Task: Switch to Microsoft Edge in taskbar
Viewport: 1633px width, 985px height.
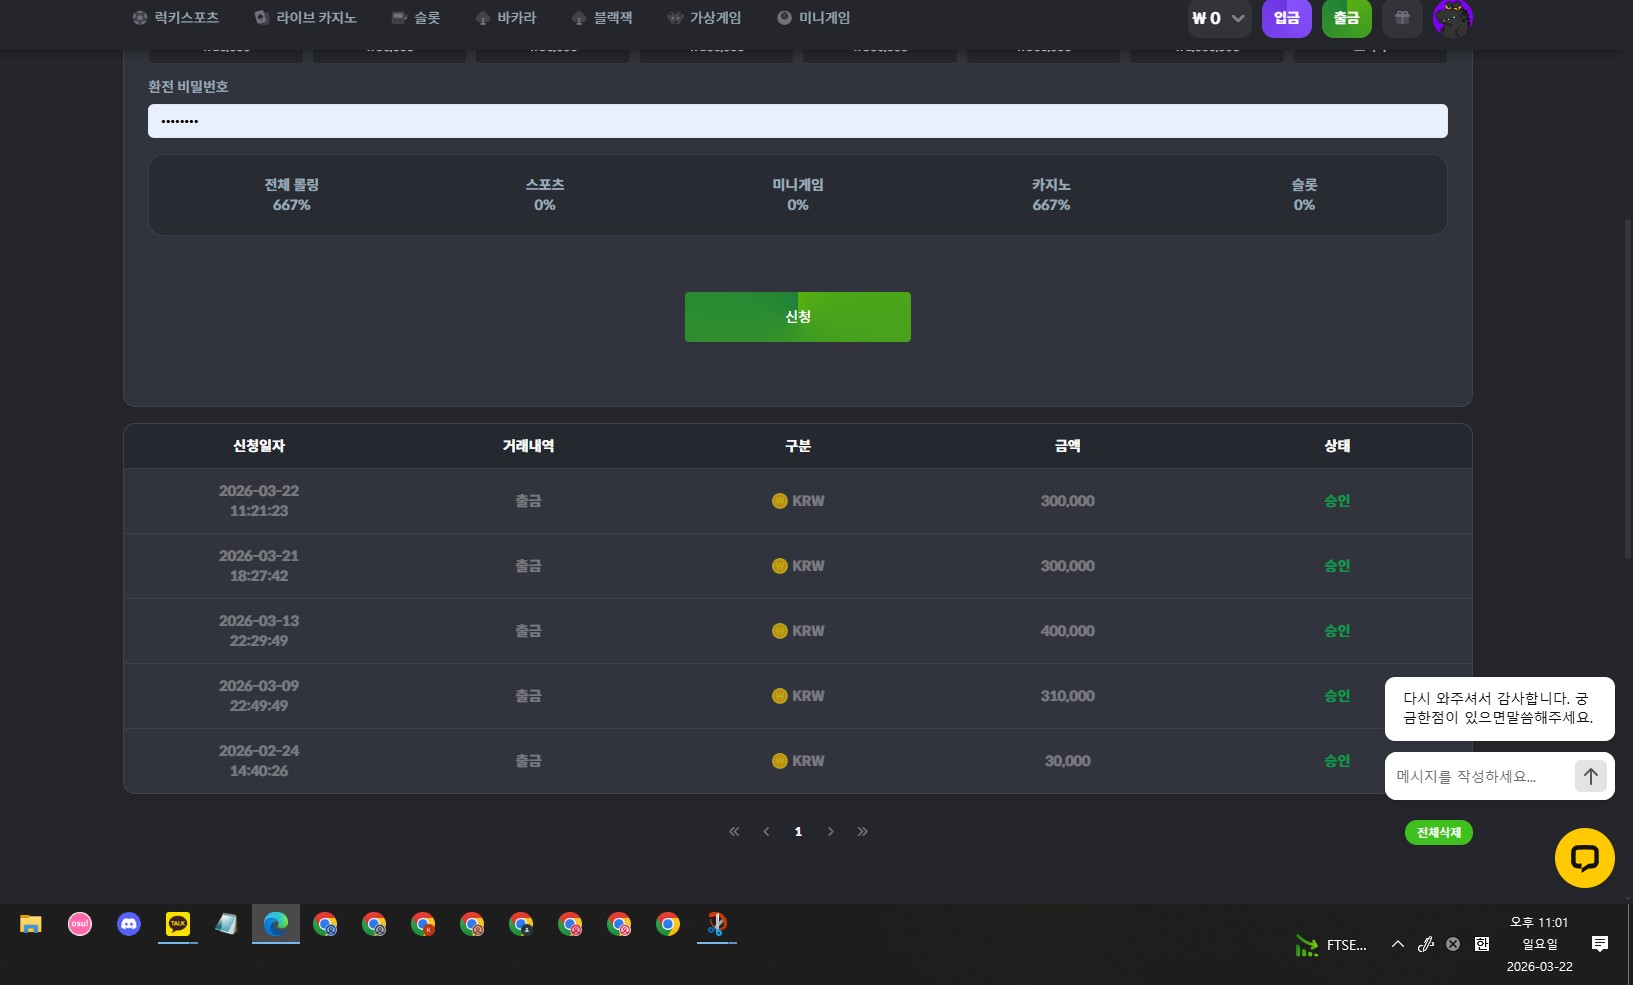Action: [276, 924]
